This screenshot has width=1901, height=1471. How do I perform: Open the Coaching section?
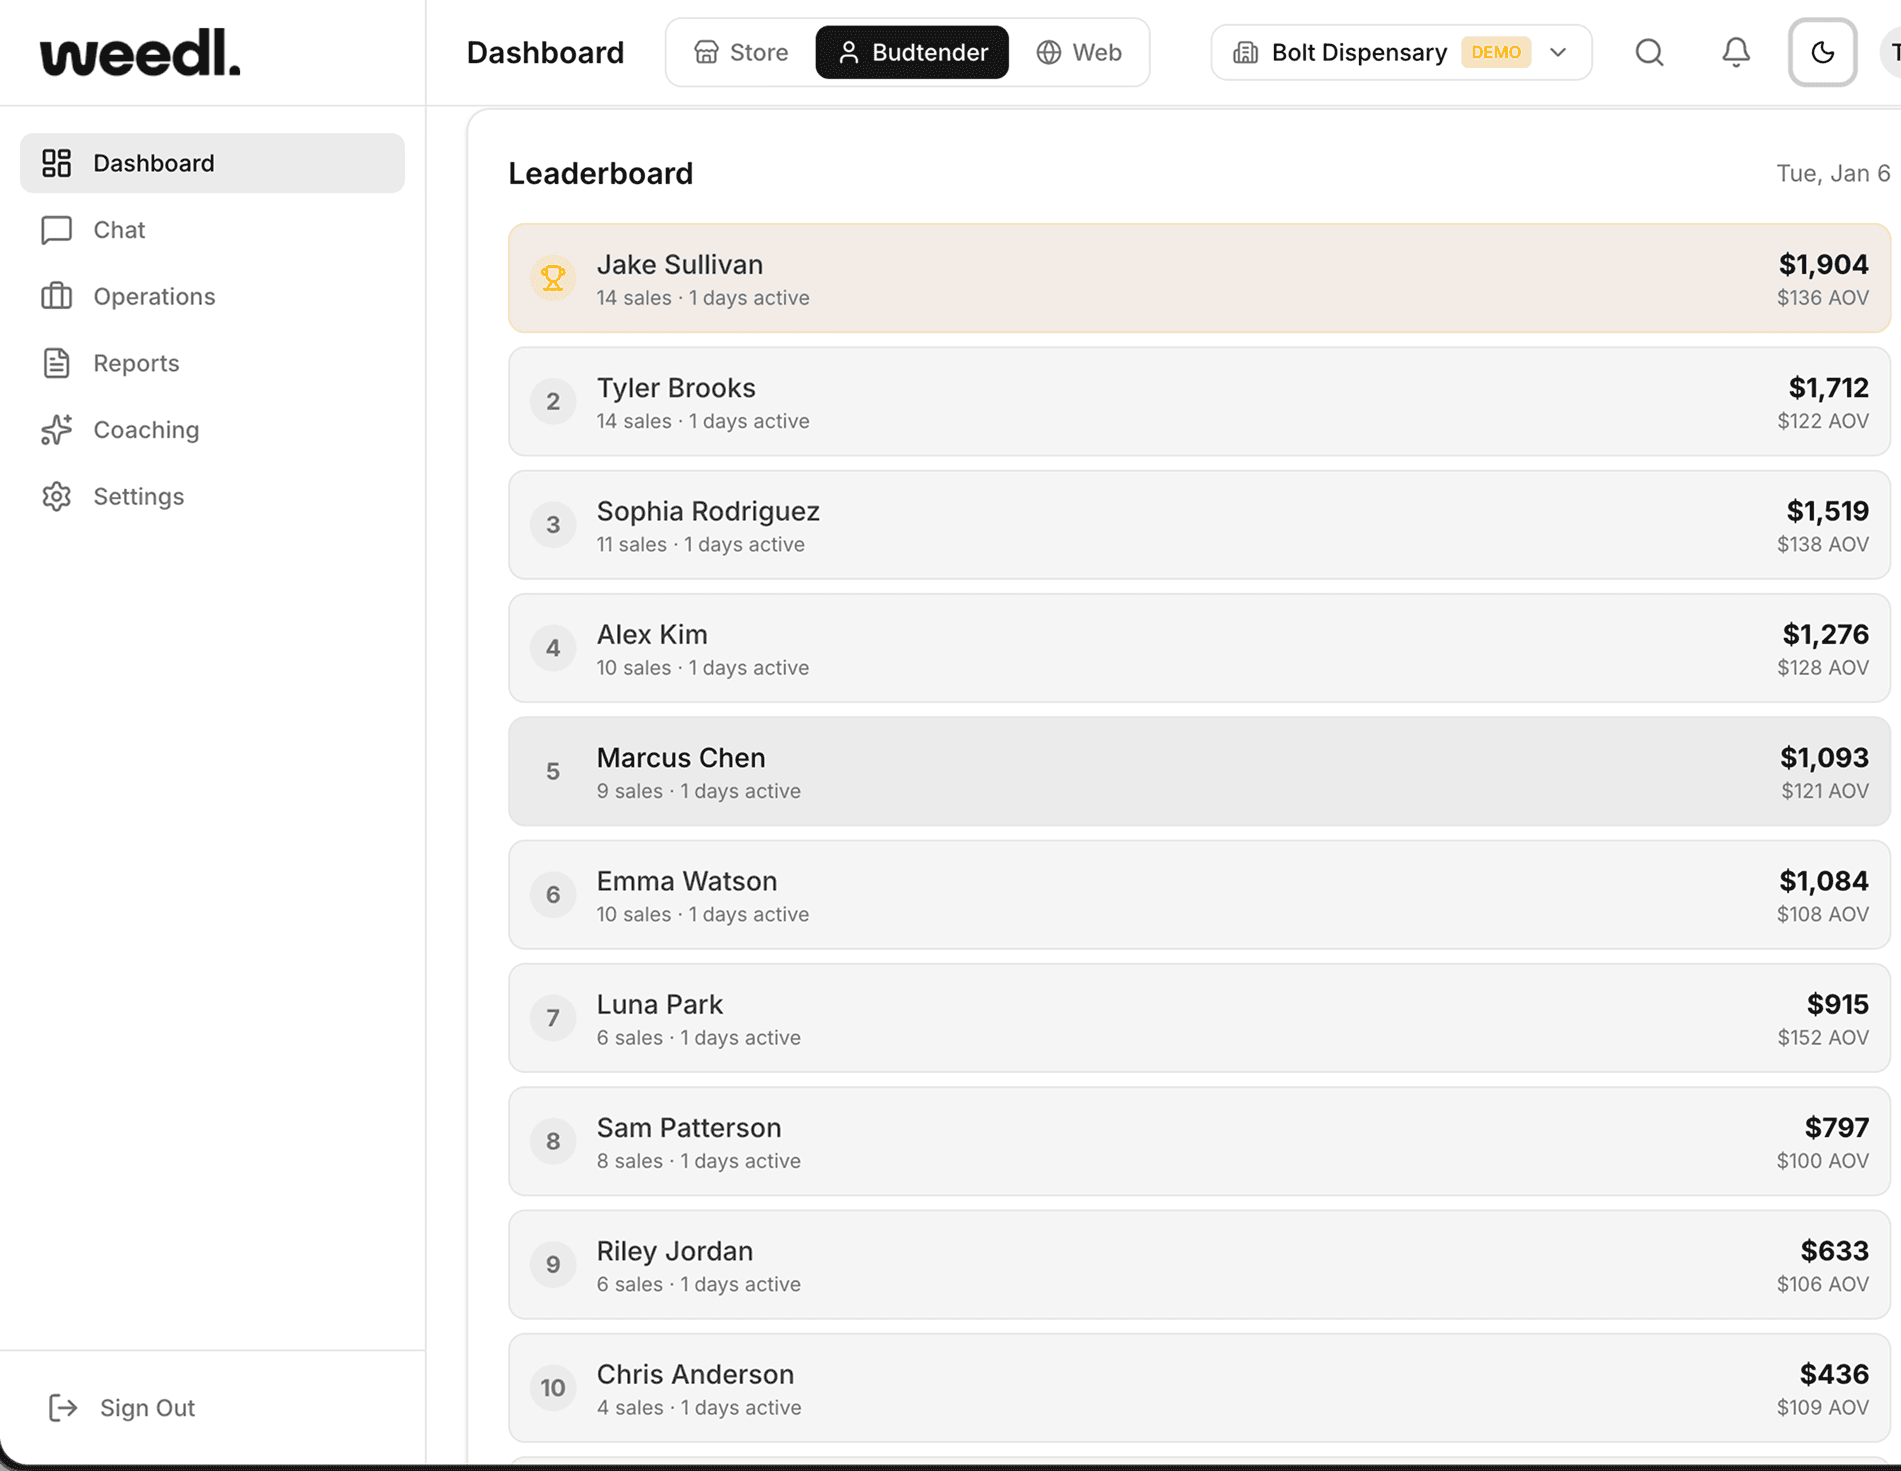point(146,430)
